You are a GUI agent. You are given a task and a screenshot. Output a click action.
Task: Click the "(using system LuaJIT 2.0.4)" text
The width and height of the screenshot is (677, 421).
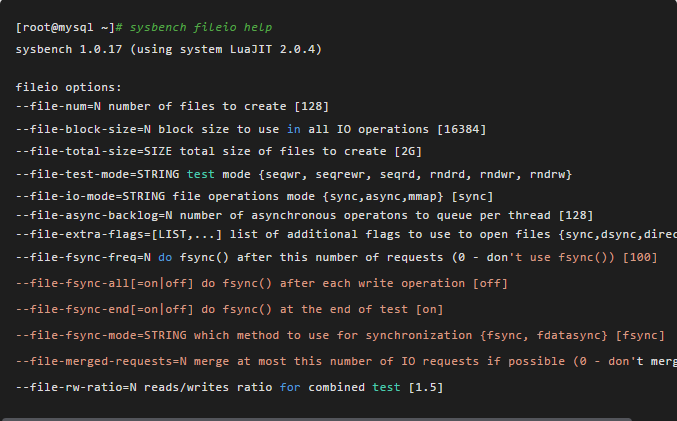pos(229,48)
